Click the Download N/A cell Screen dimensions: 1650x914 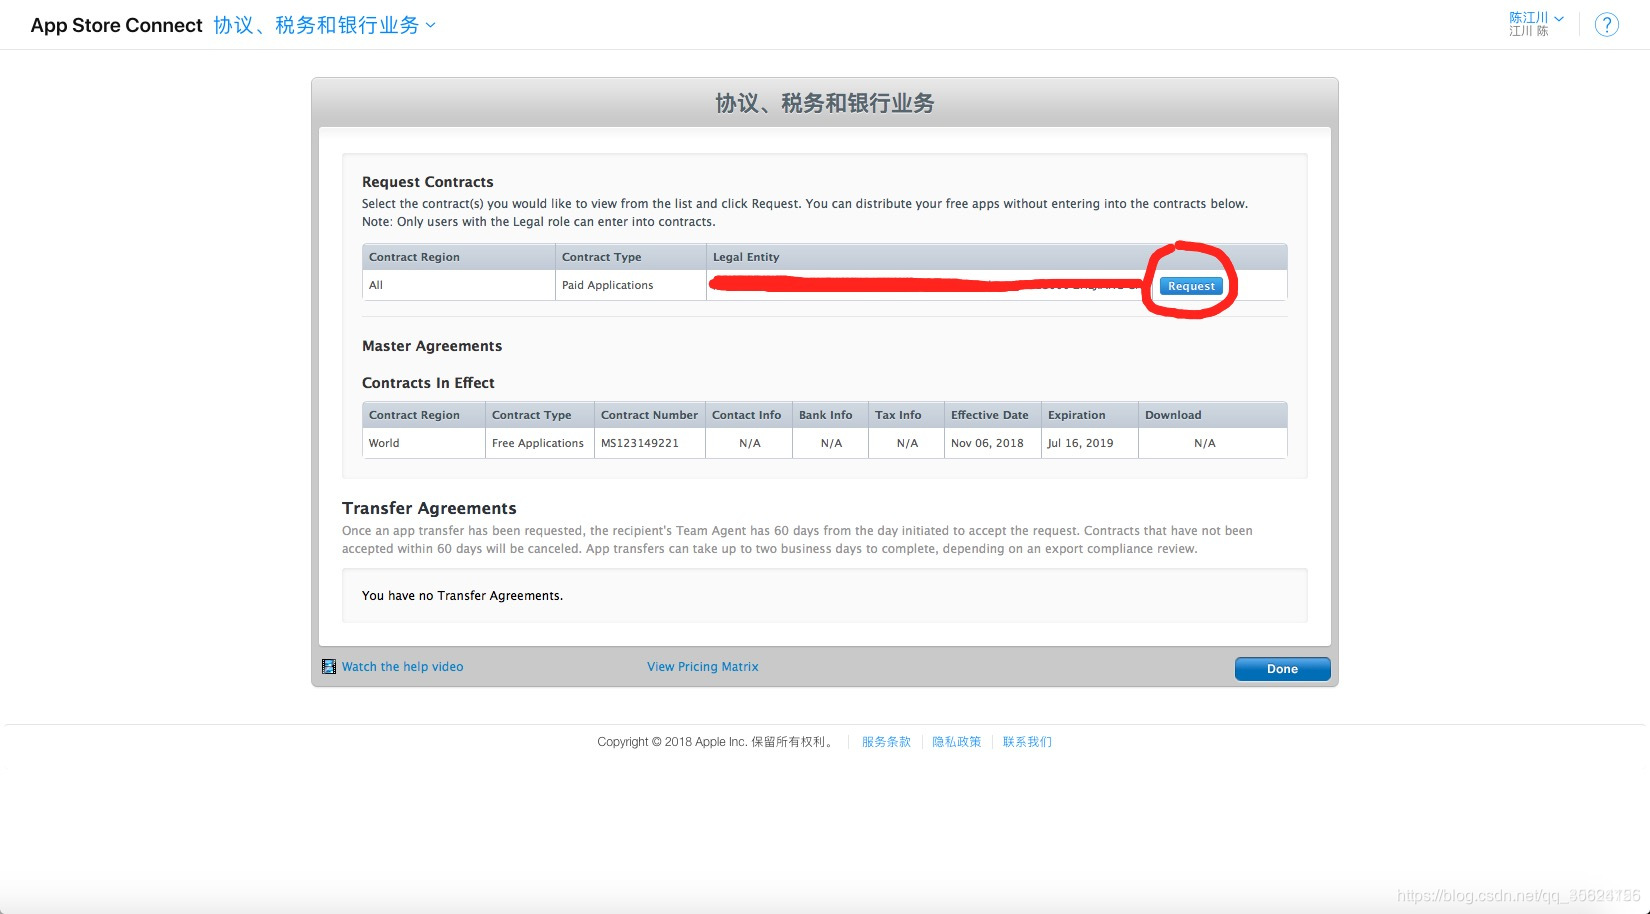tap(1213, 443)
